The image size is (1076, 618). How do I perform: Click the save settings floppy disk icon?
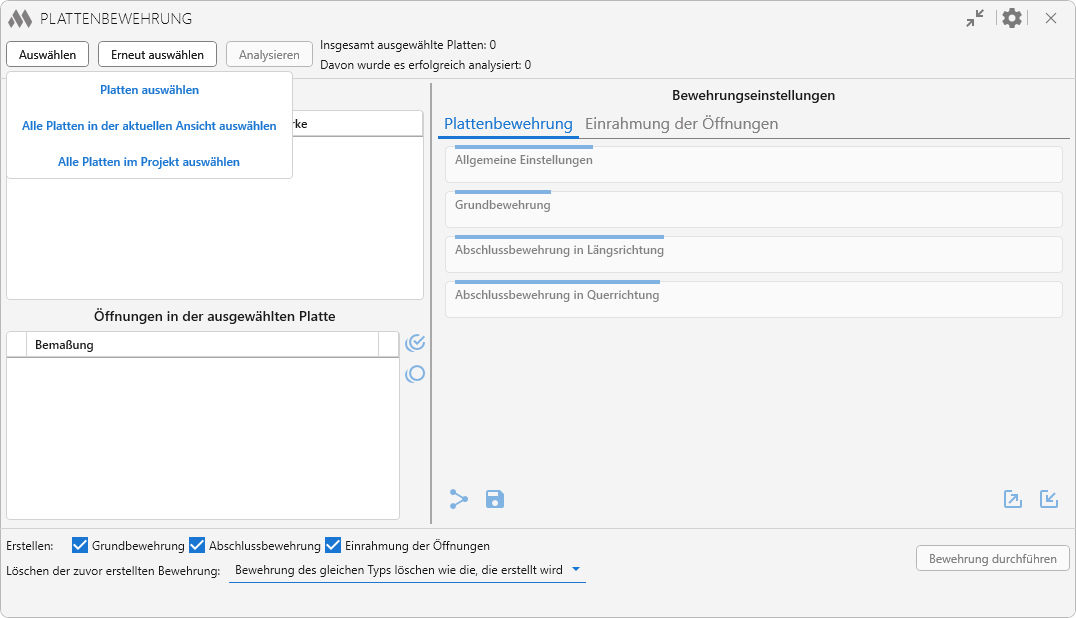tap(495, 499)
